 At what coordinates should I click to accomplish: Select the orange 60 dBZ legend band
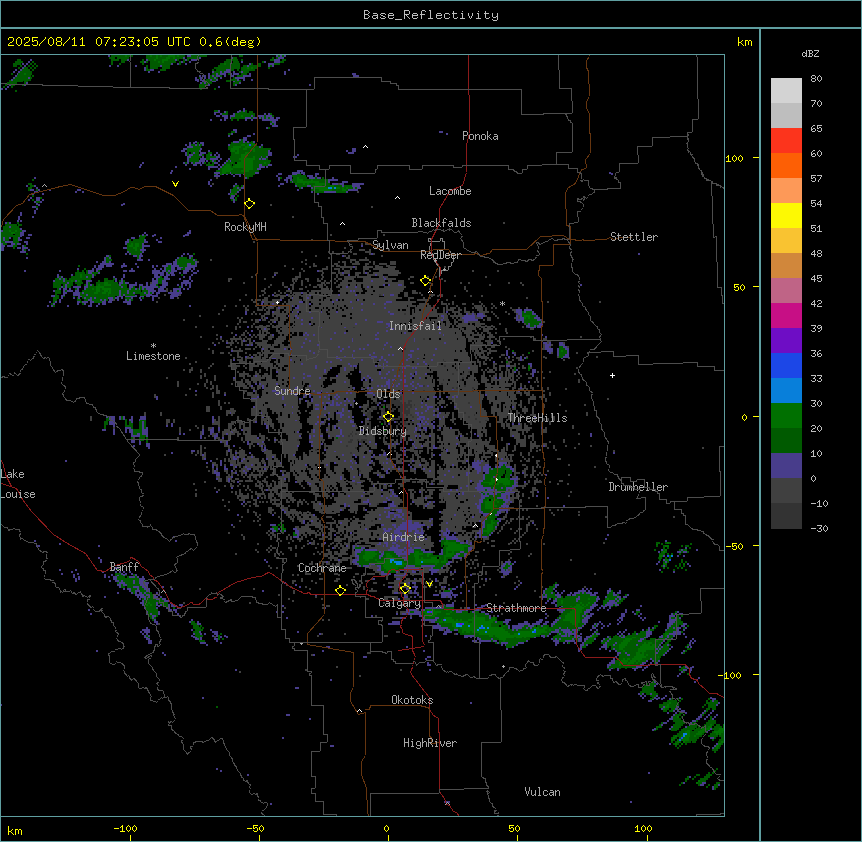click(x=786, y=165)
